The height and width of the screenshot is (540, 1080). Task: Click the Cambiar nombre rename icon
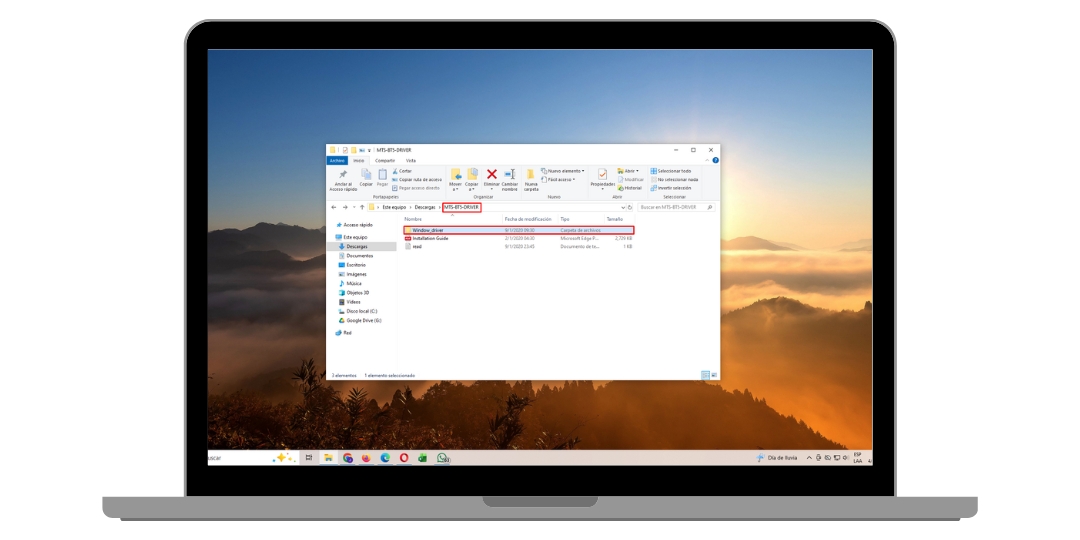pos(509,176)
